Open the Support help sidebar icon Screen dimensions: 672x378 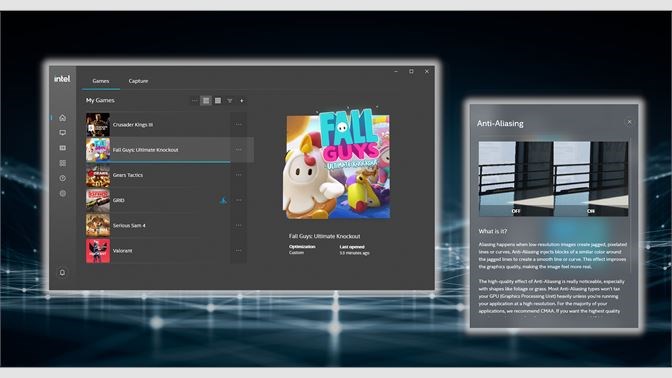click(63, 178)
